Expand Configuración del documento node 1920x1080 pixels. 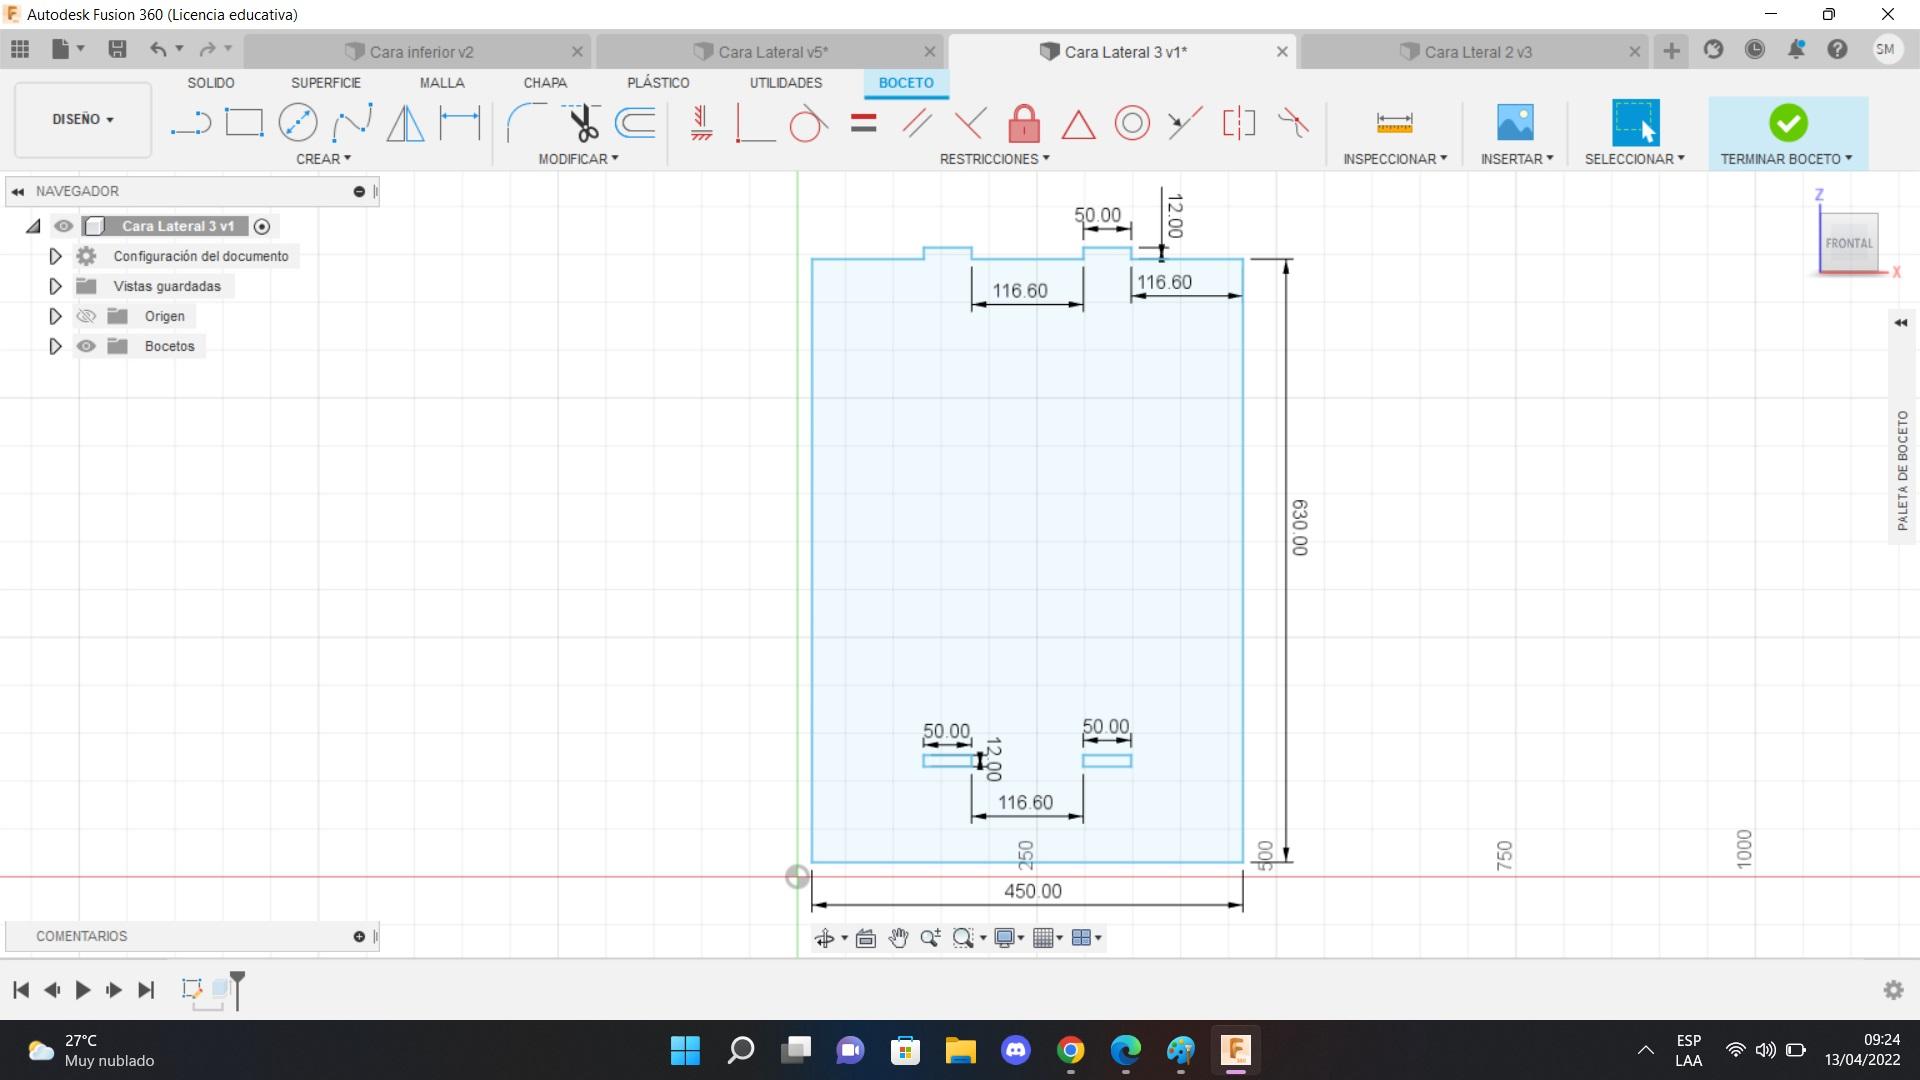point(55,256)
